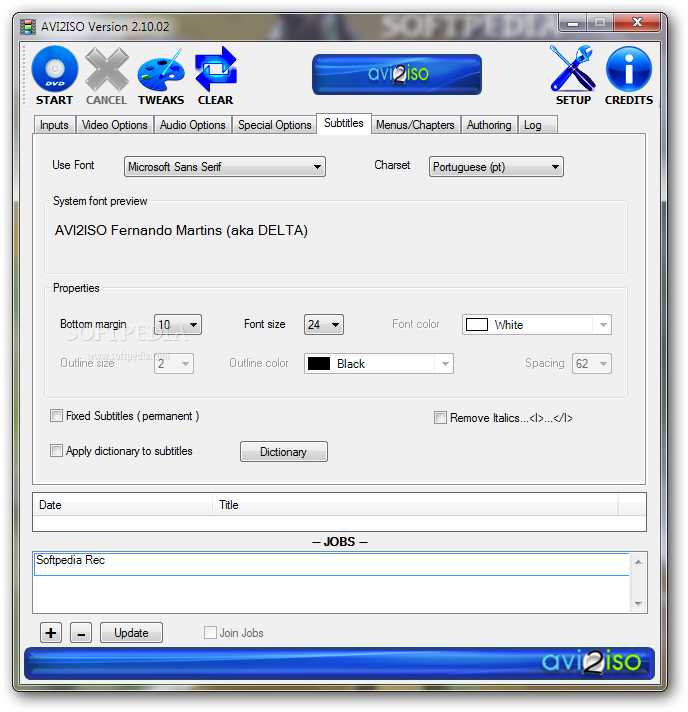Expand the Font size dropdown
This screenshot has width=688, height=712.
(324, 325)
